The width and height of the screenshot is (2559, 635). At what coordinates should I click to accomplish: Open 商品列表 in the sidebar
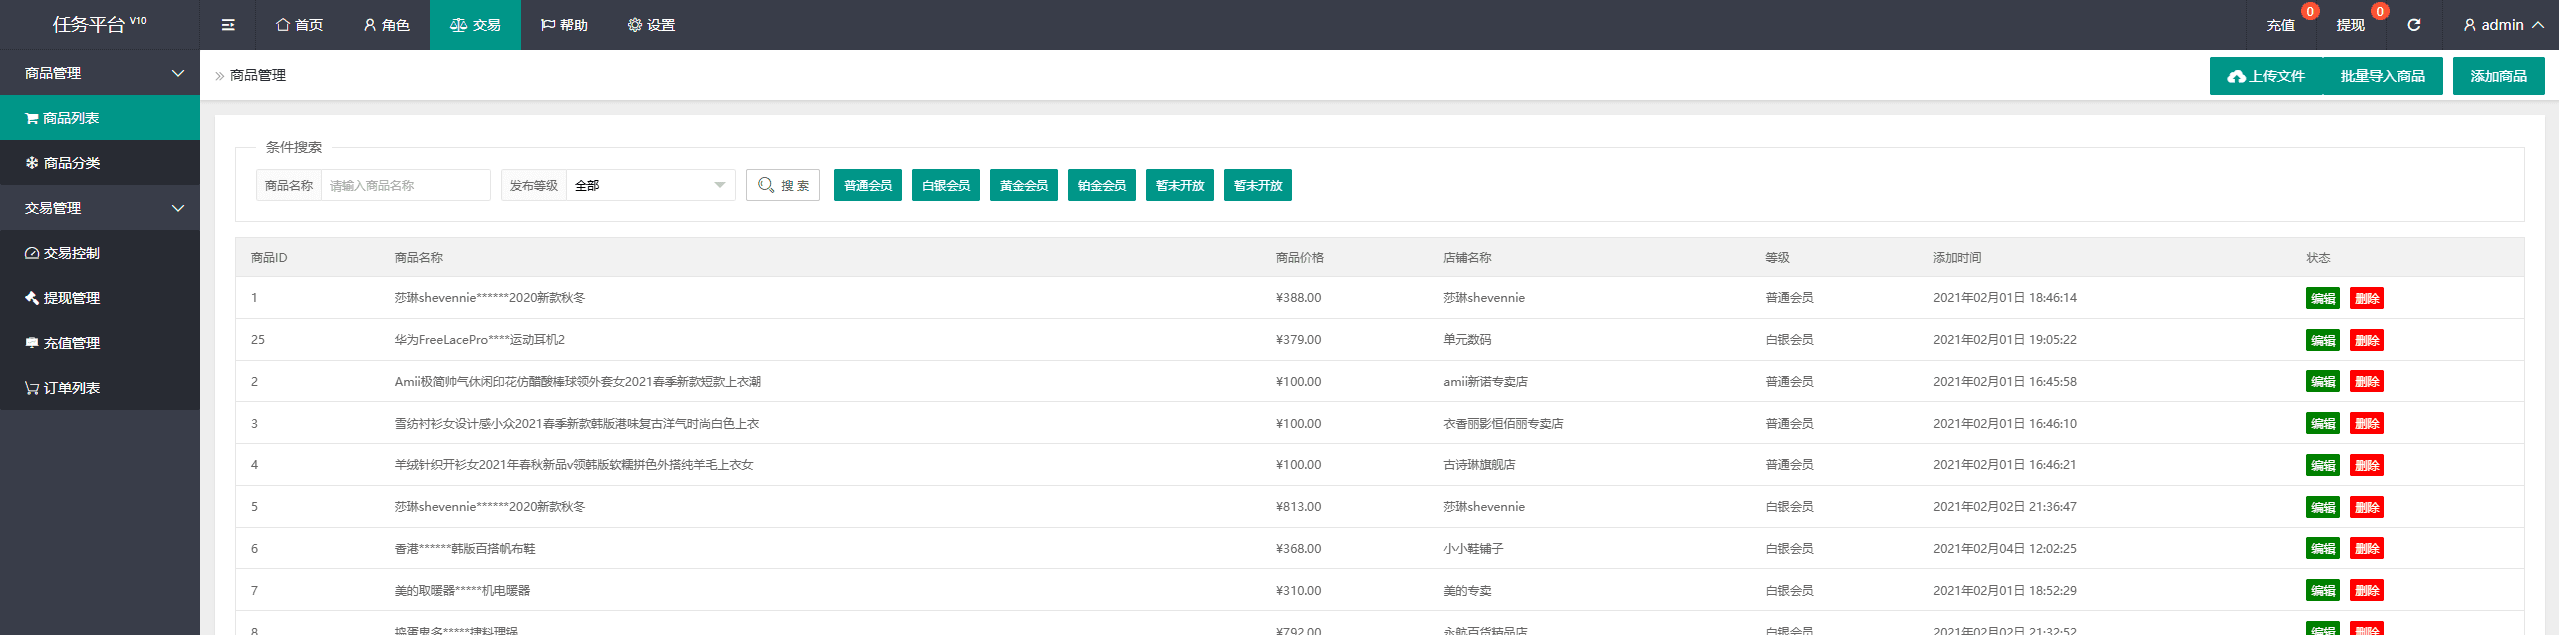coord(100,118)
